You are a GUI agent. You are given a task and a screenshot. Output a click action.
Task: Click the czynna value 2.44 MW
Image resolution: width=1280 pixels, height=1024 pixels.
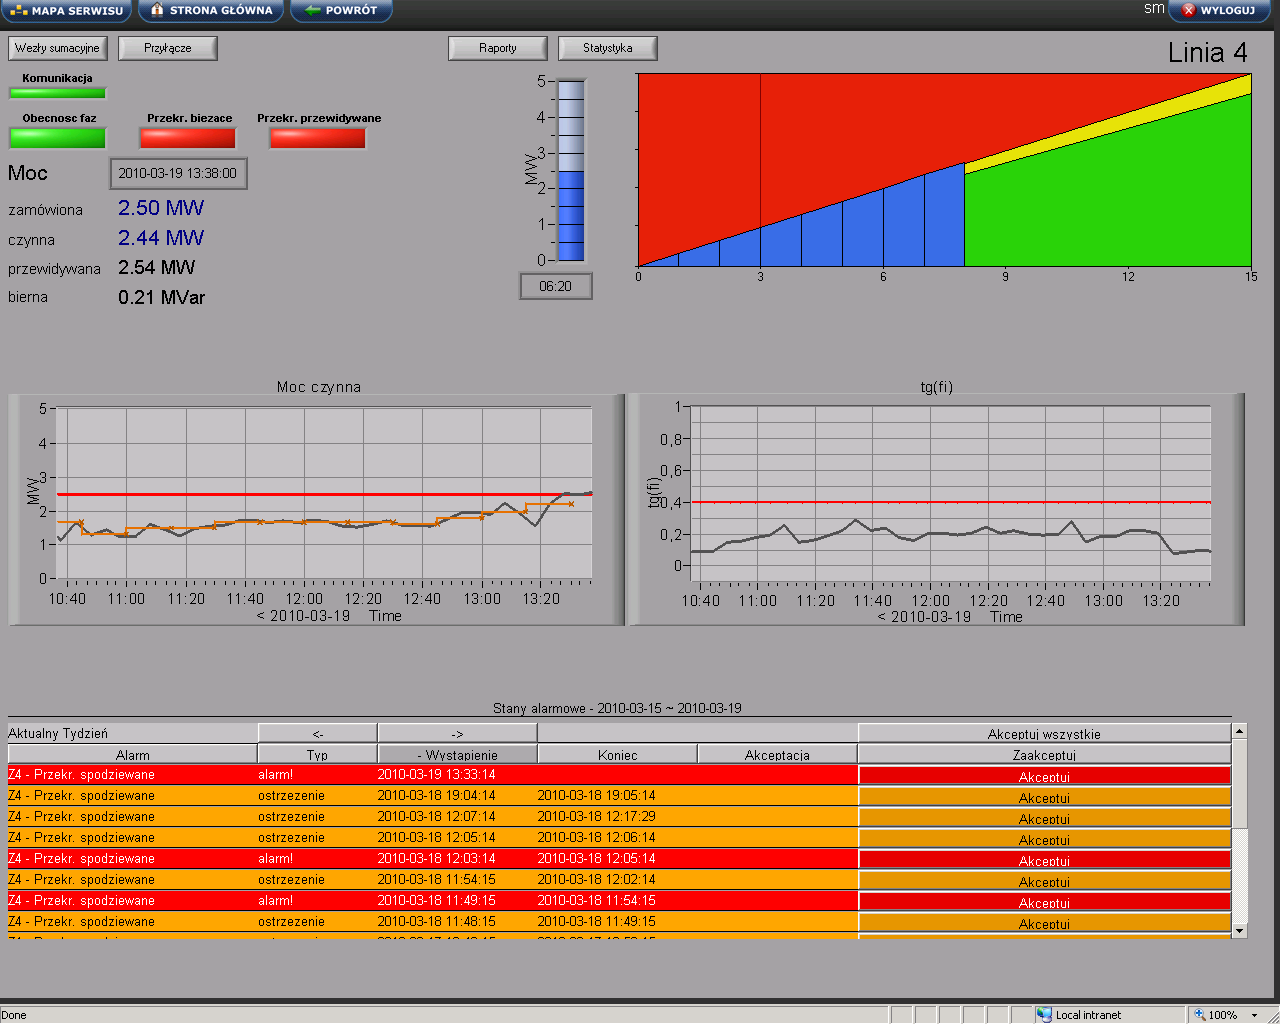161,238
